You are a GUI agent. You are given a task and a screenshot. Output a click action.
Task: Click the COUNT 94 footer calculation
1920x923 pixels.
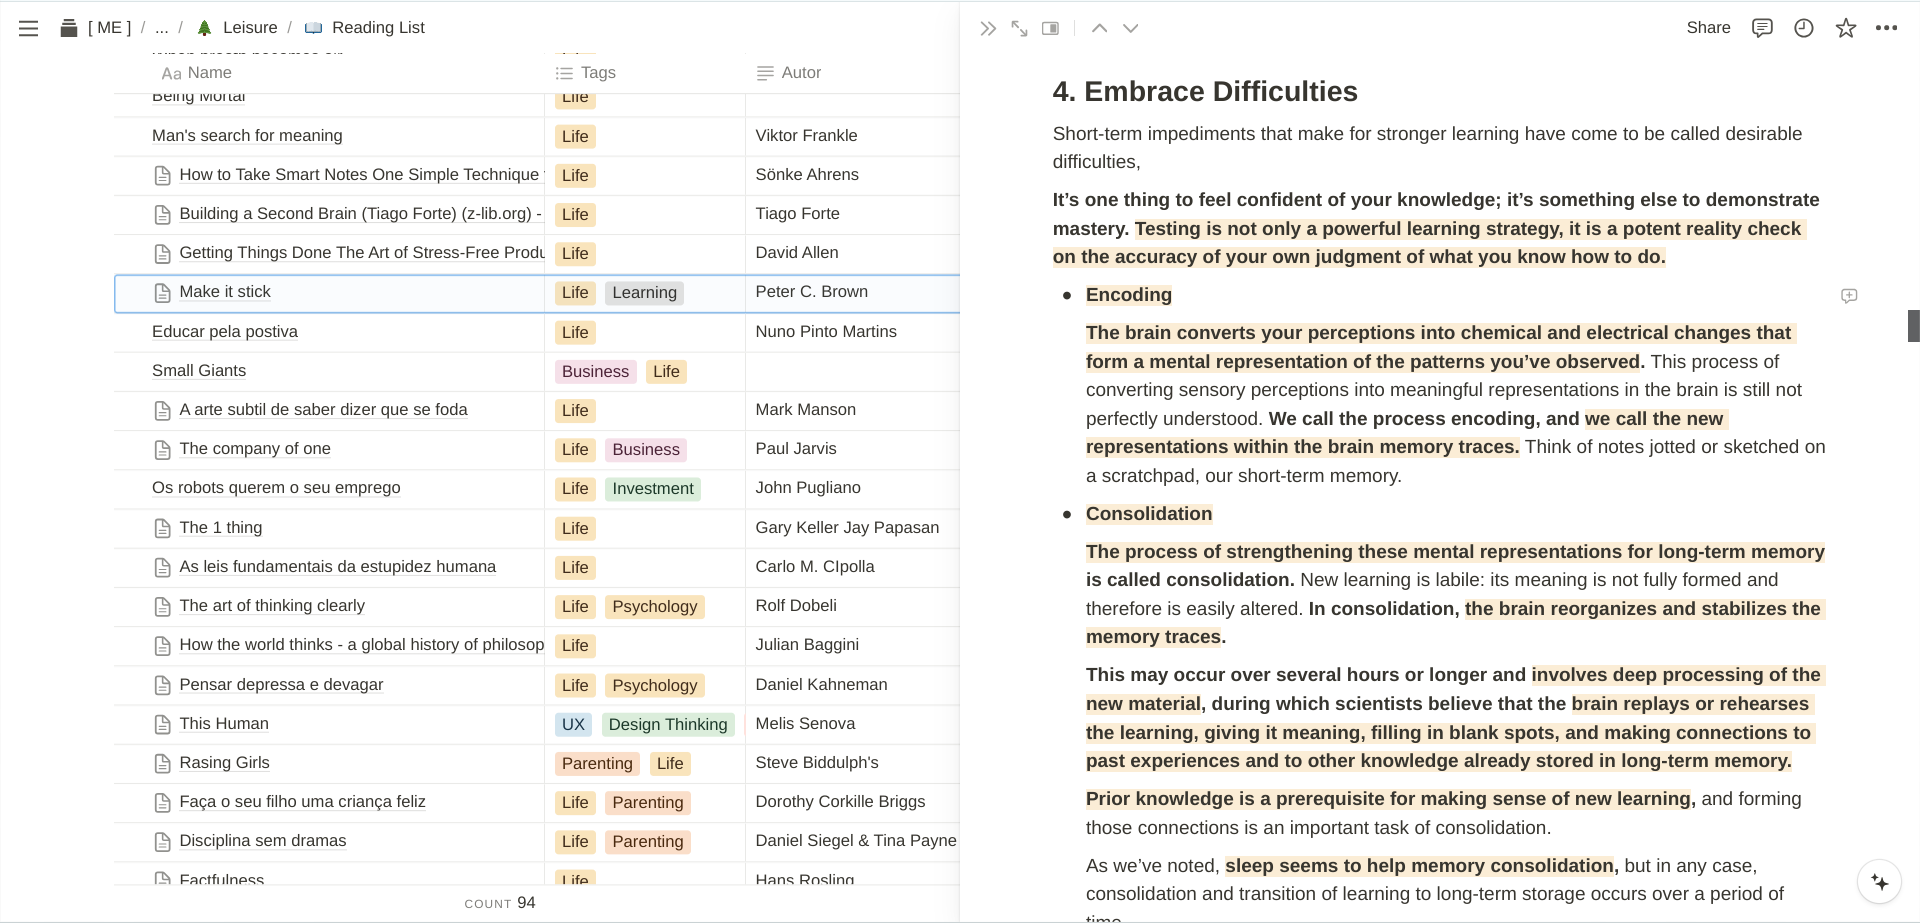tap(500, 903)
